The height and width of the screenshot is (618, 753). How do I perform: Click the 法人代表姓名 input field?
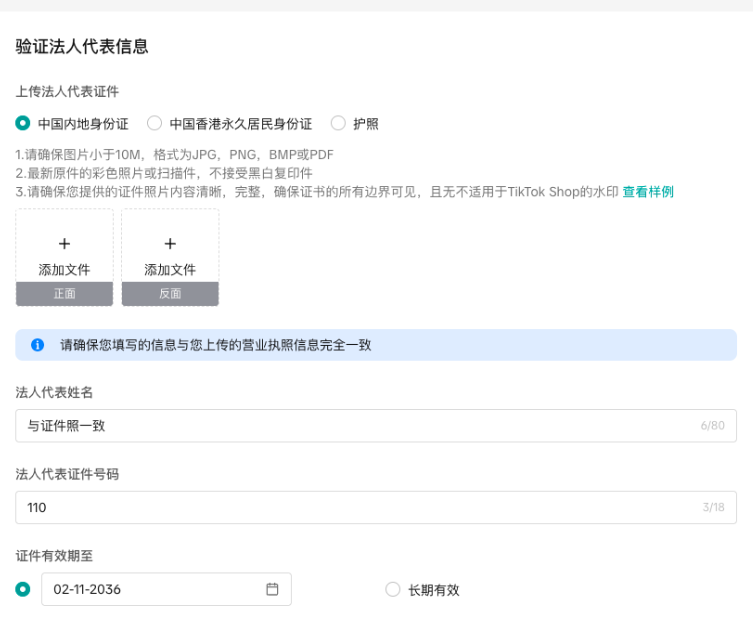click(376, 425)
